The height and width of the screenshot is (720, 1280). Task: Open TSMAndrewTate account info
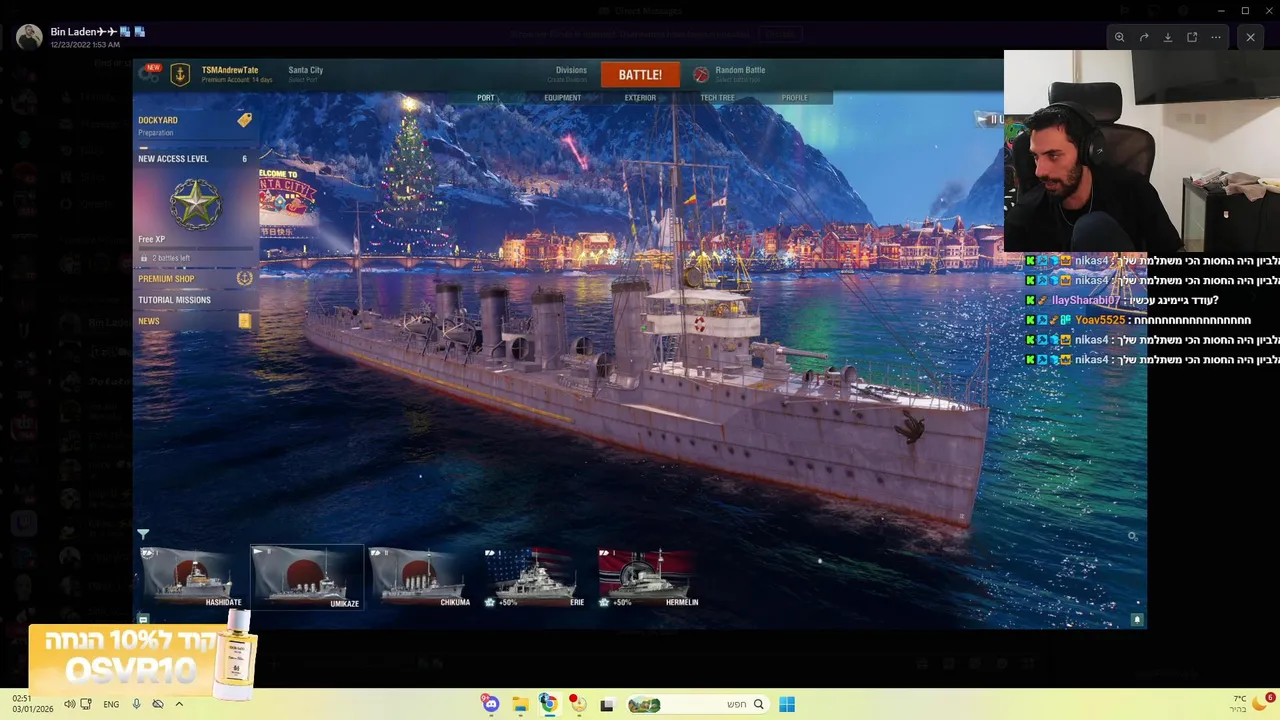[x=236, y=74]
